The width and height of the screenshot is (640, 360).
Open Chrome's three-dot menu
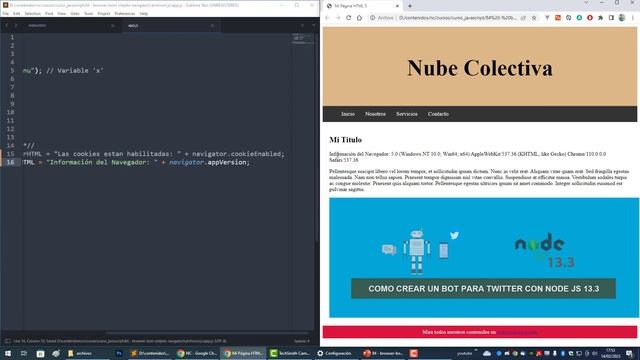[x=633, y=18]
